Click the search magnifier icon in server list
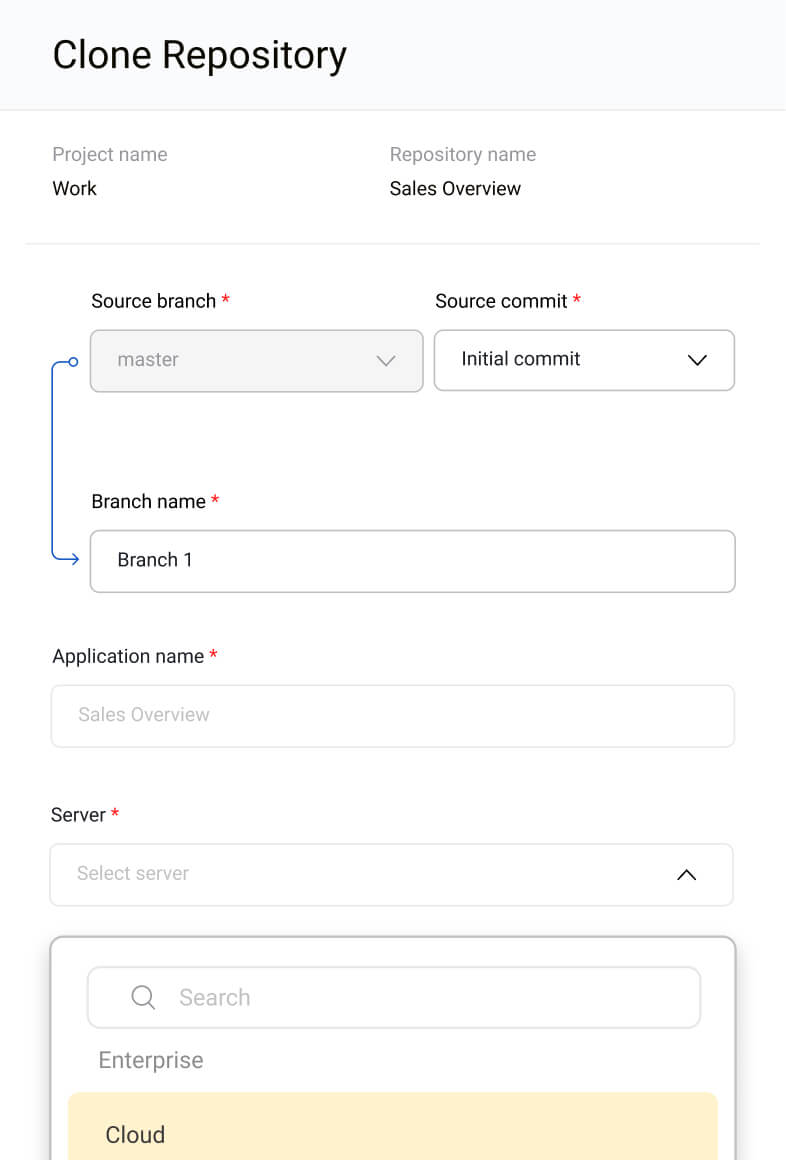The width and height of the screenshot is (786, 1160). click(142, 997)
